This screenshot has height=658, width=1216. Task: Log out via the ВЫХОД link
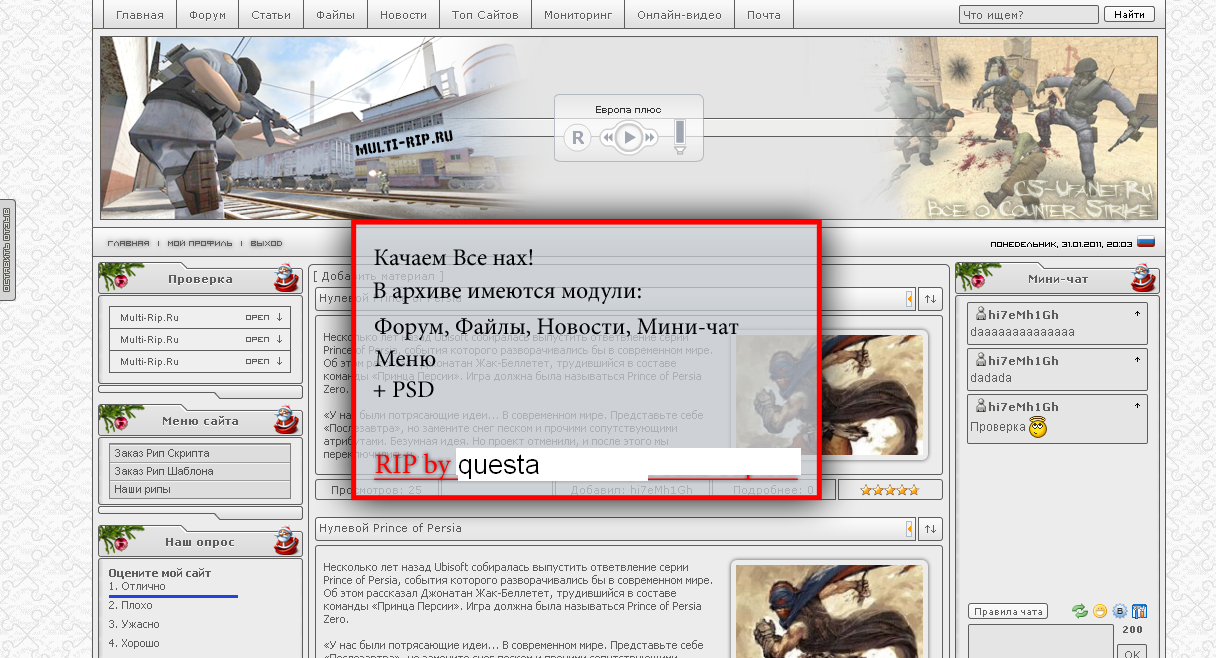[x=266, y=244]
